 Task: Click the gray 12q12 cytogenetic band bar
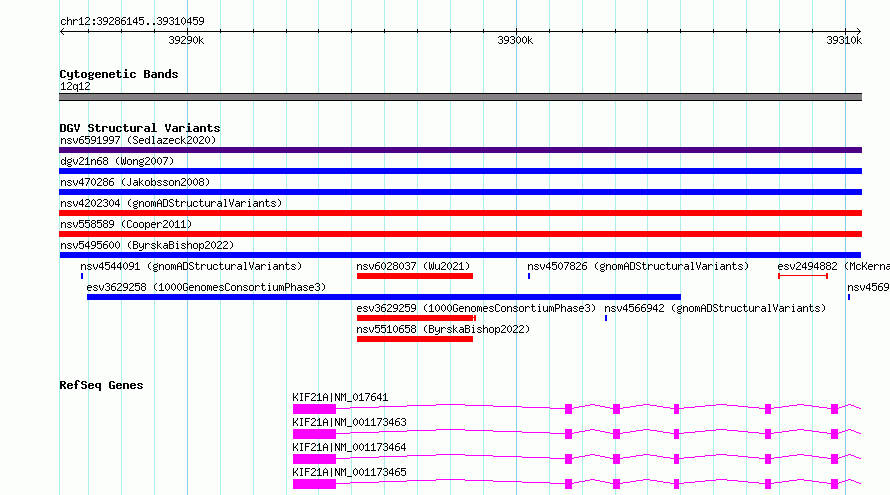[x=460, y=97]
